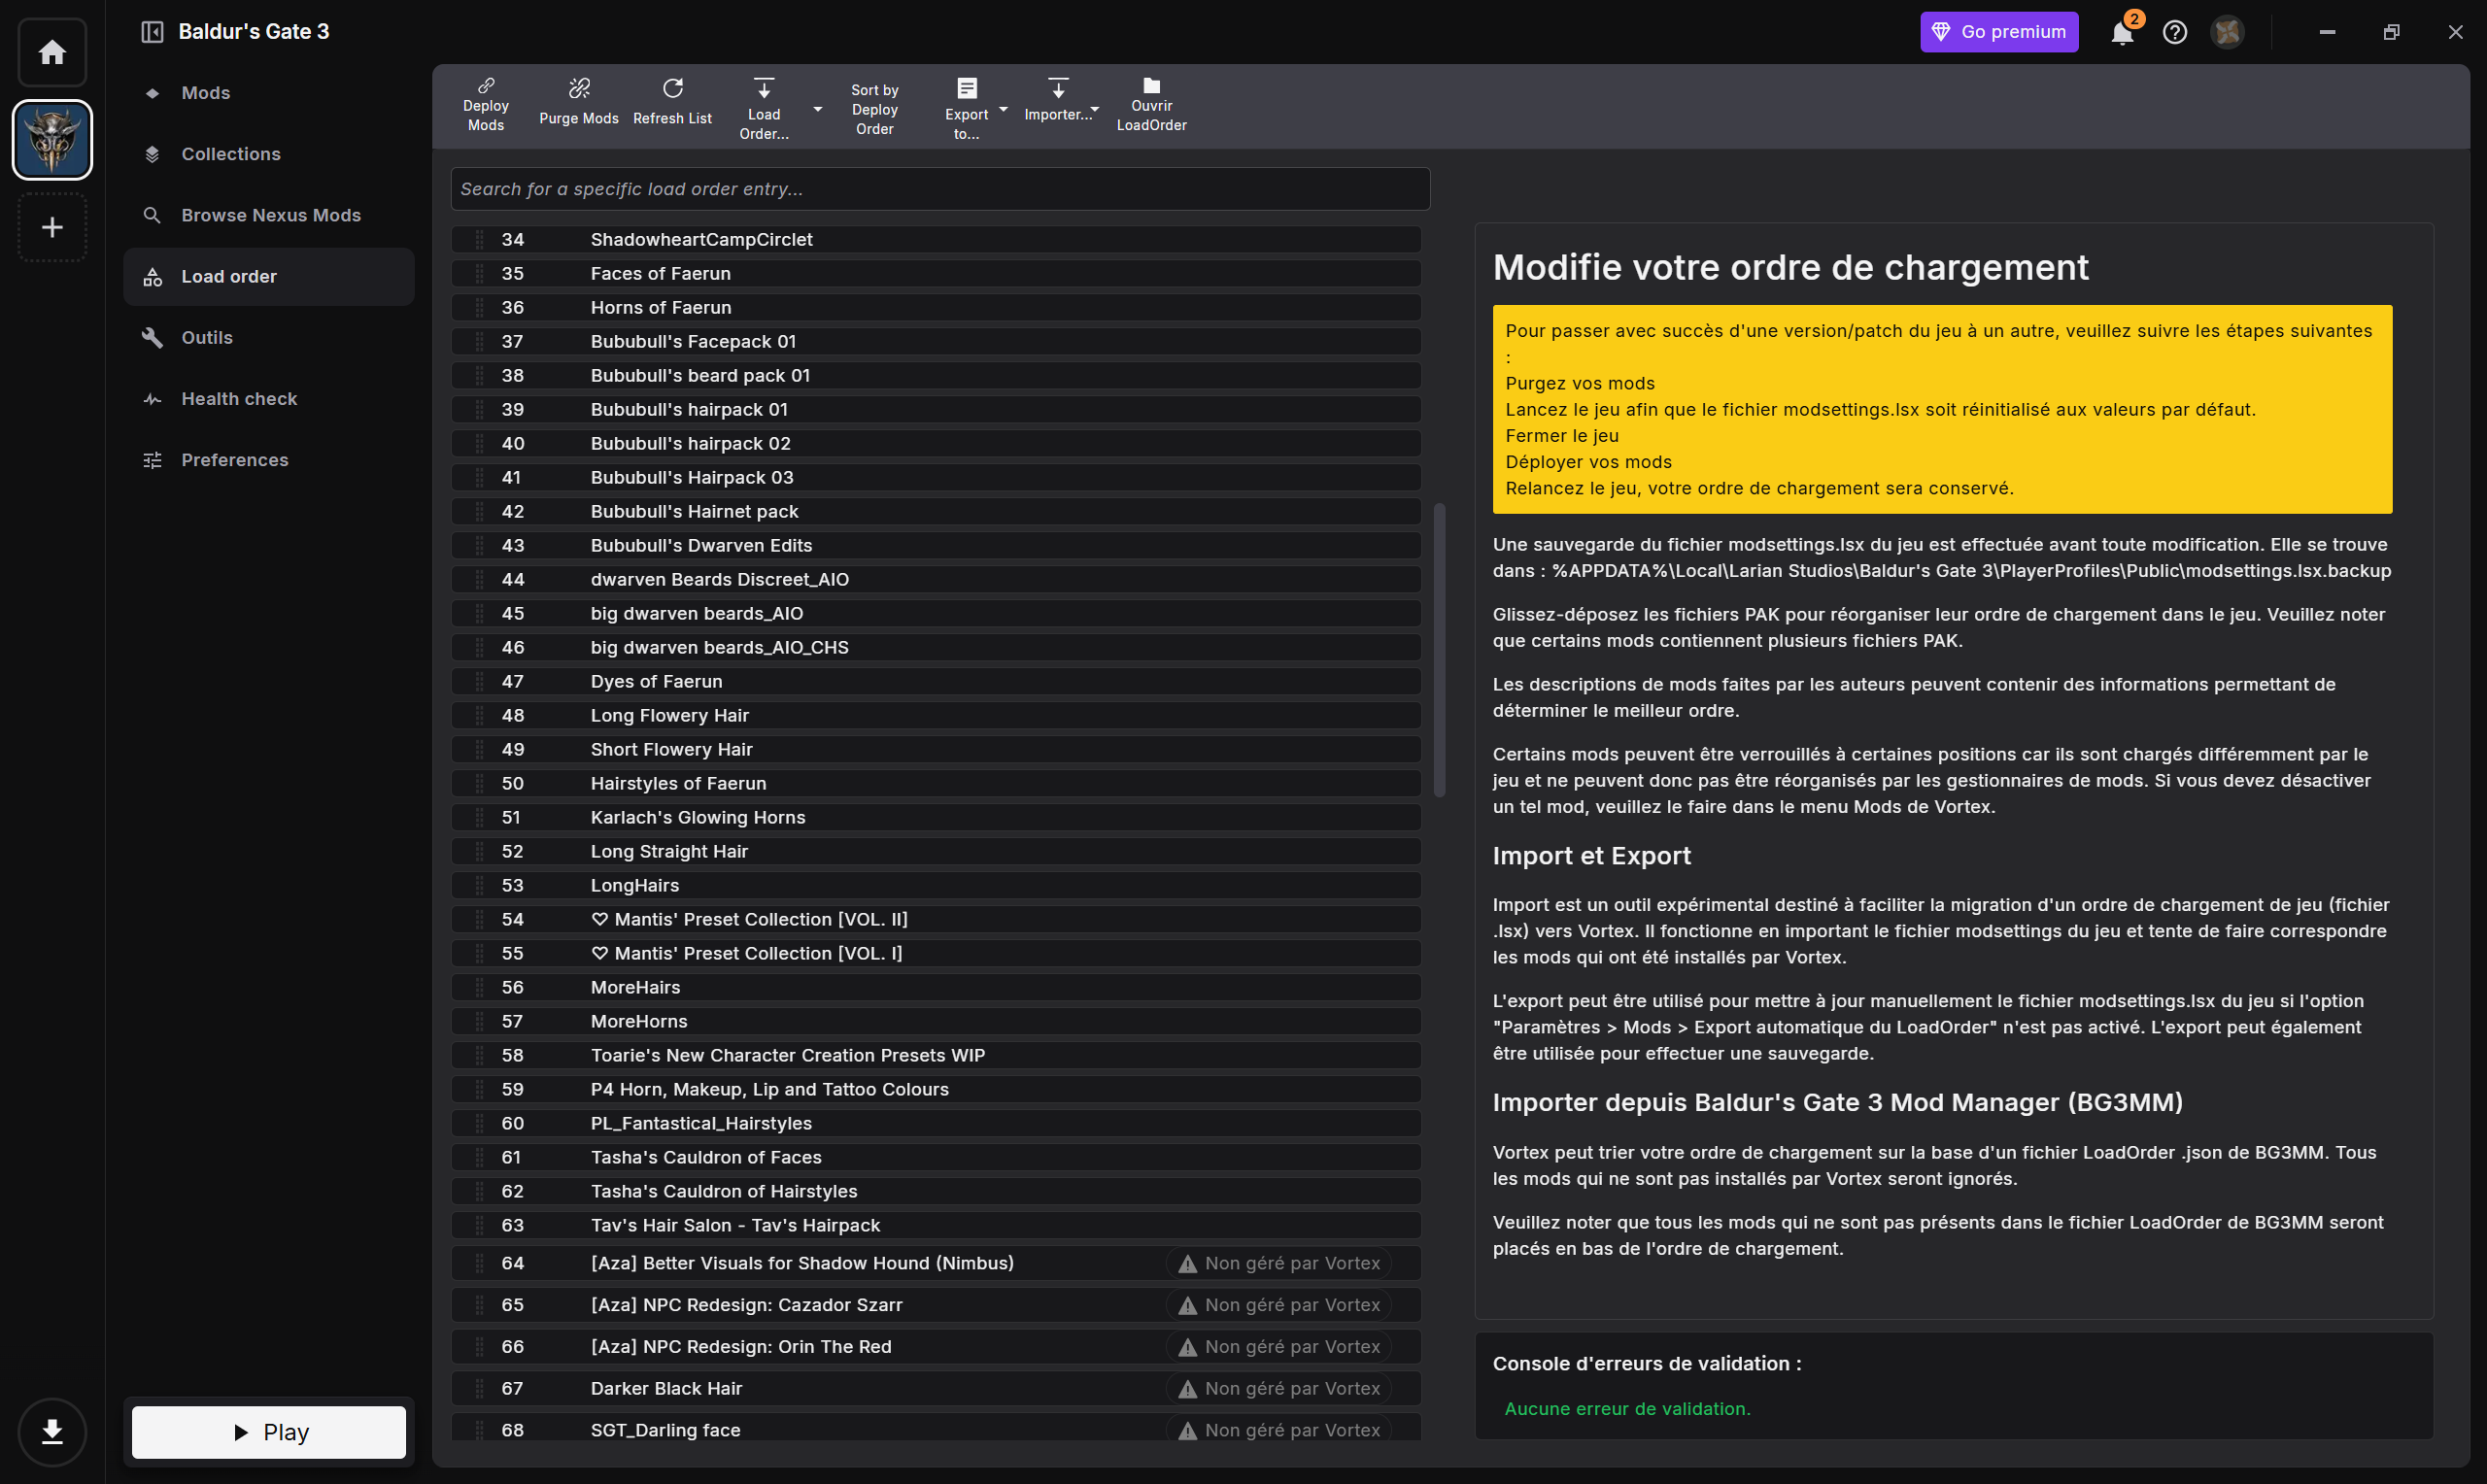Click the warning icon on Shadow Hound row

click(x=1187, y=1264)
